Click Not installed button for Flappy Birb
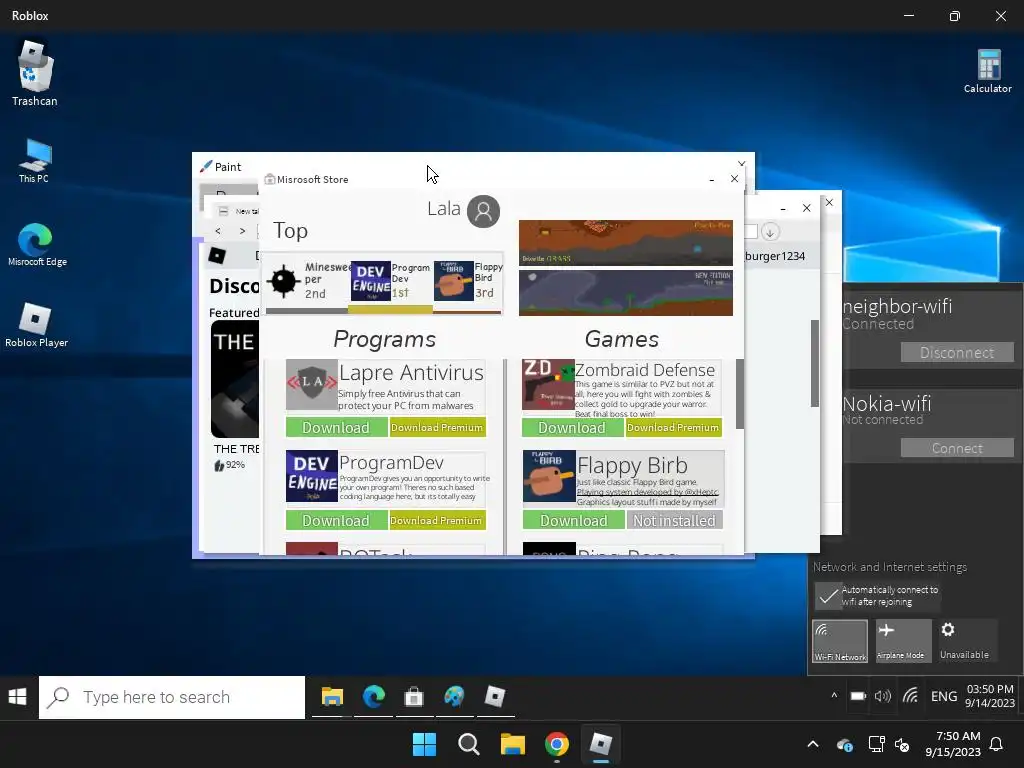1024x768 pixels. (675, 520)
